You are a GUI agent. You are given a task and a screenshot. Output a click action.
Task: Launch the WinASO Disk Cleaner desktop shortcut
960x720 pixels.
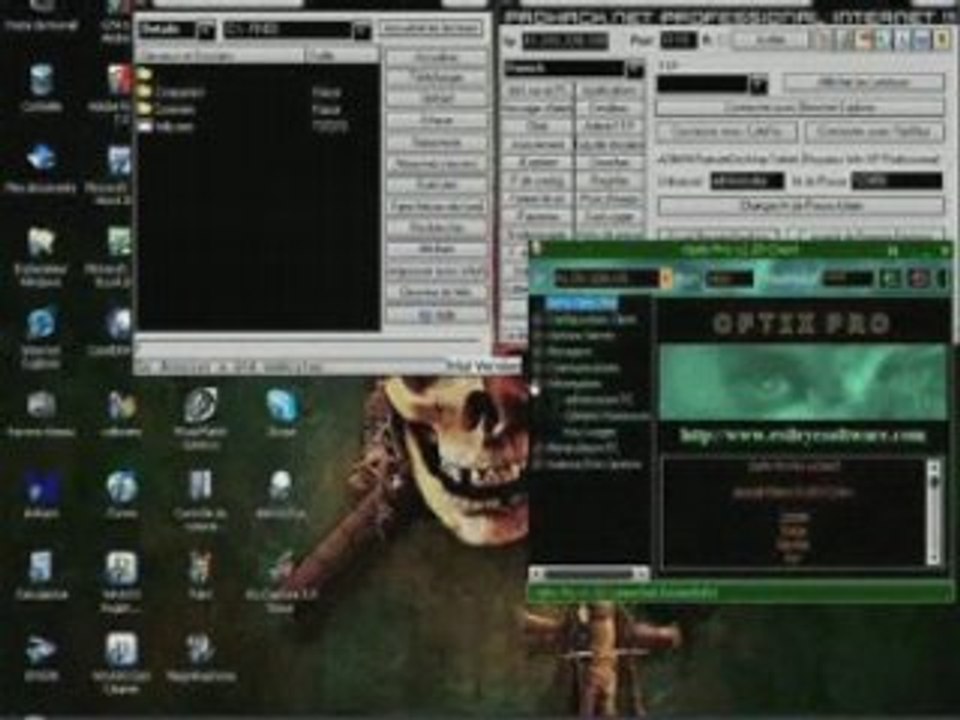tap(121, 662)
